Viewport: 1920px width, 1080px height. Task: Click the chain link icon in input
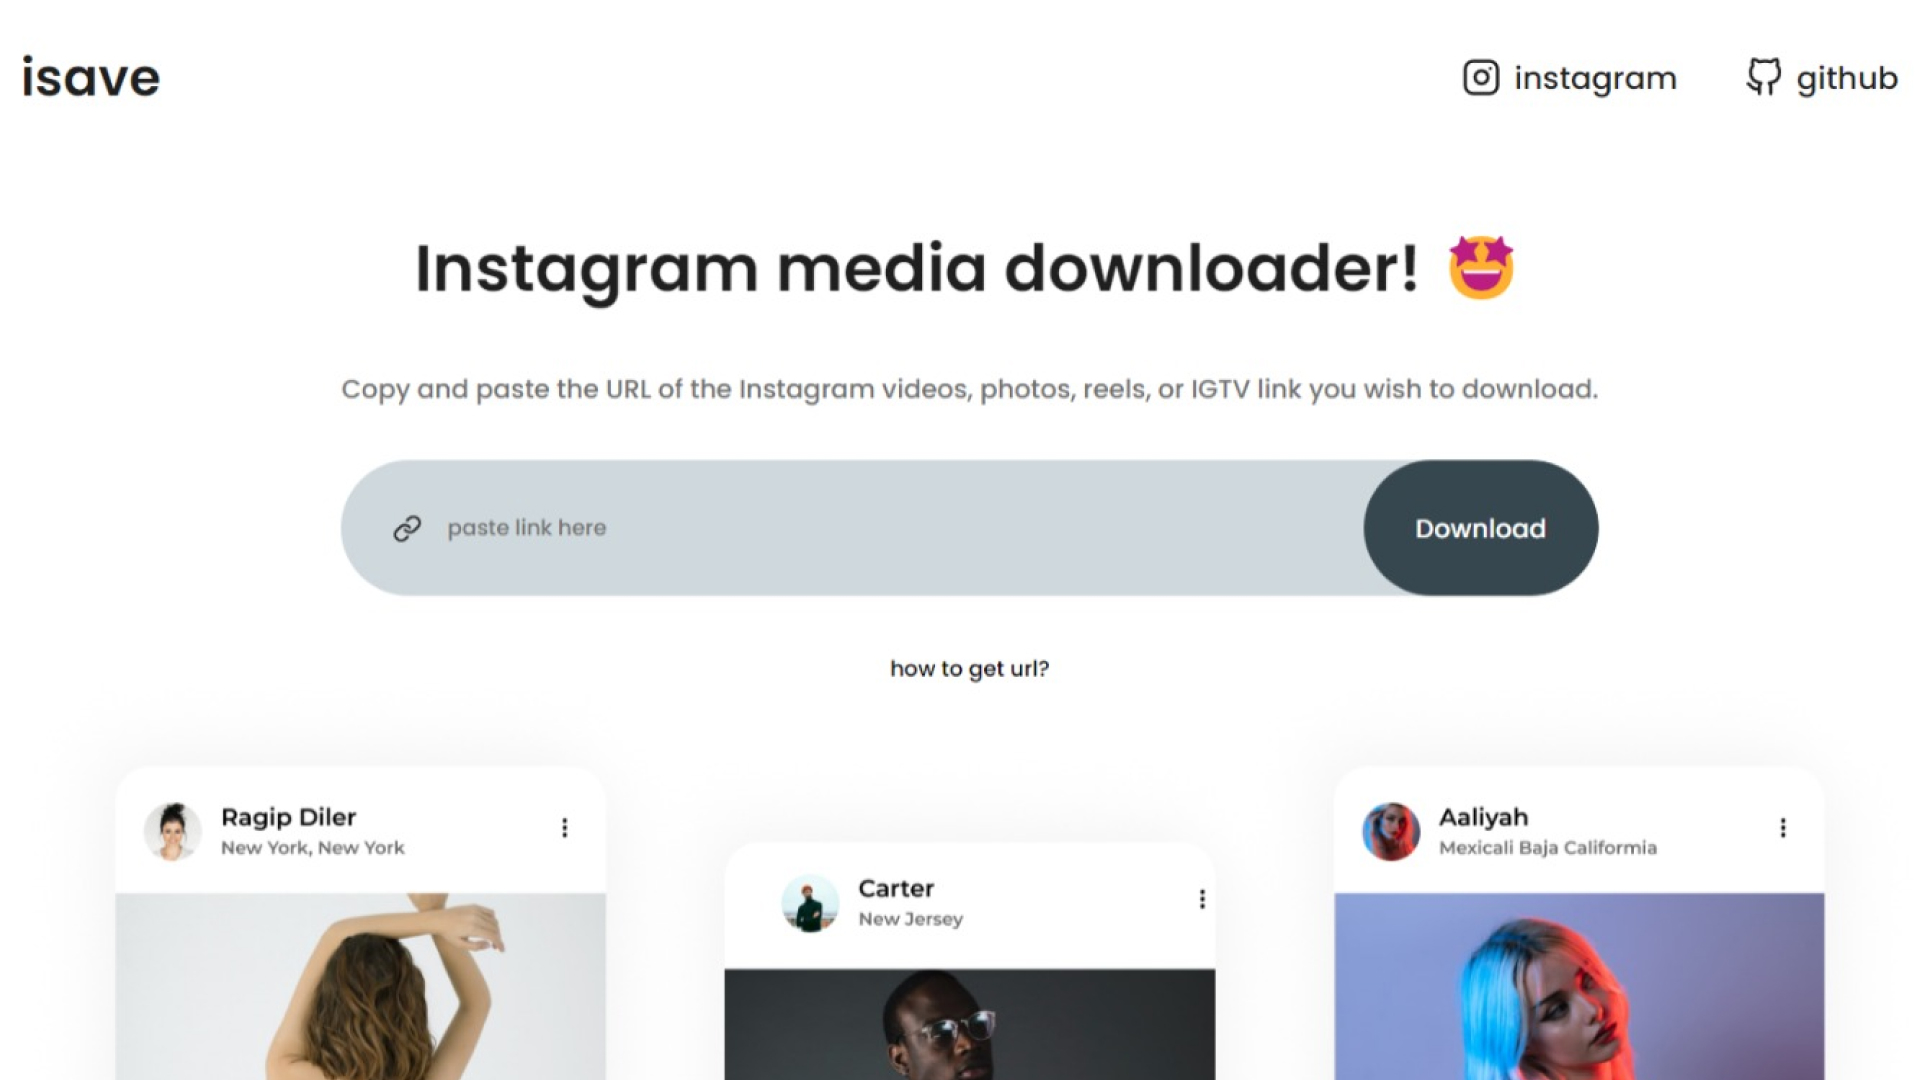pos(407,528)
